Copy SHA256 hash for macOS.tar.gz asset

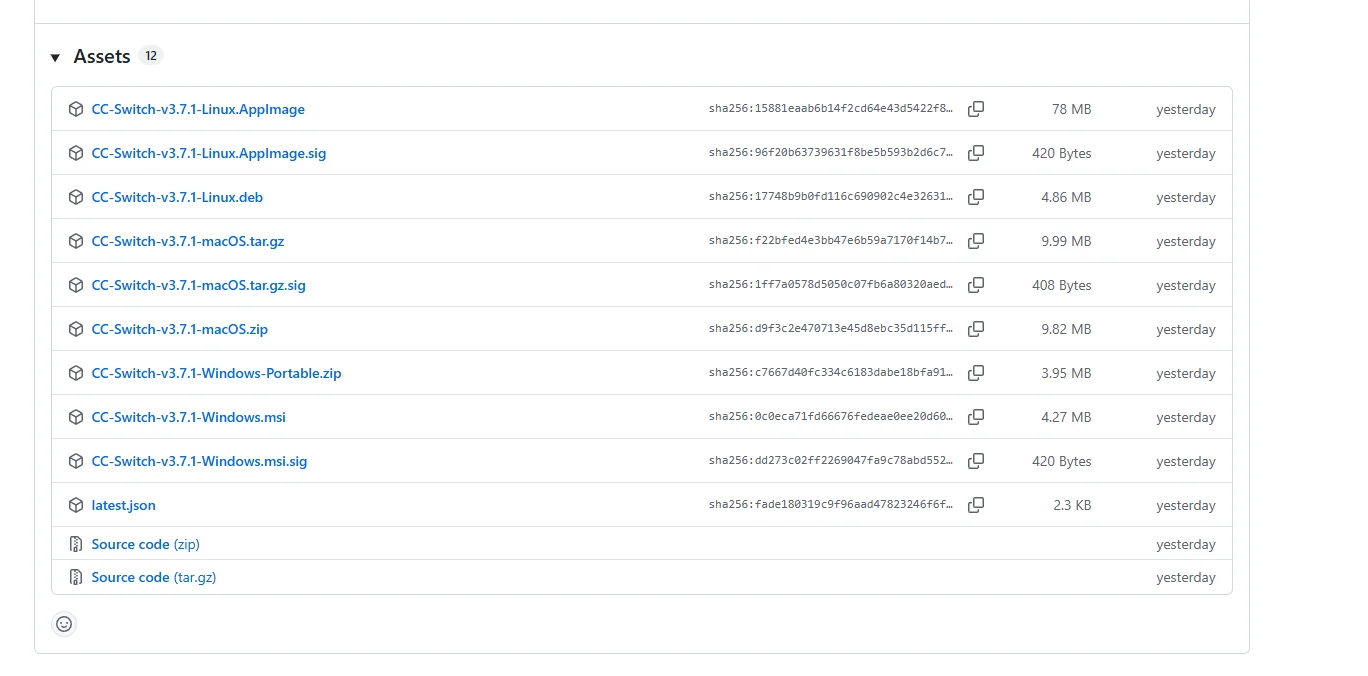(976, 241)
